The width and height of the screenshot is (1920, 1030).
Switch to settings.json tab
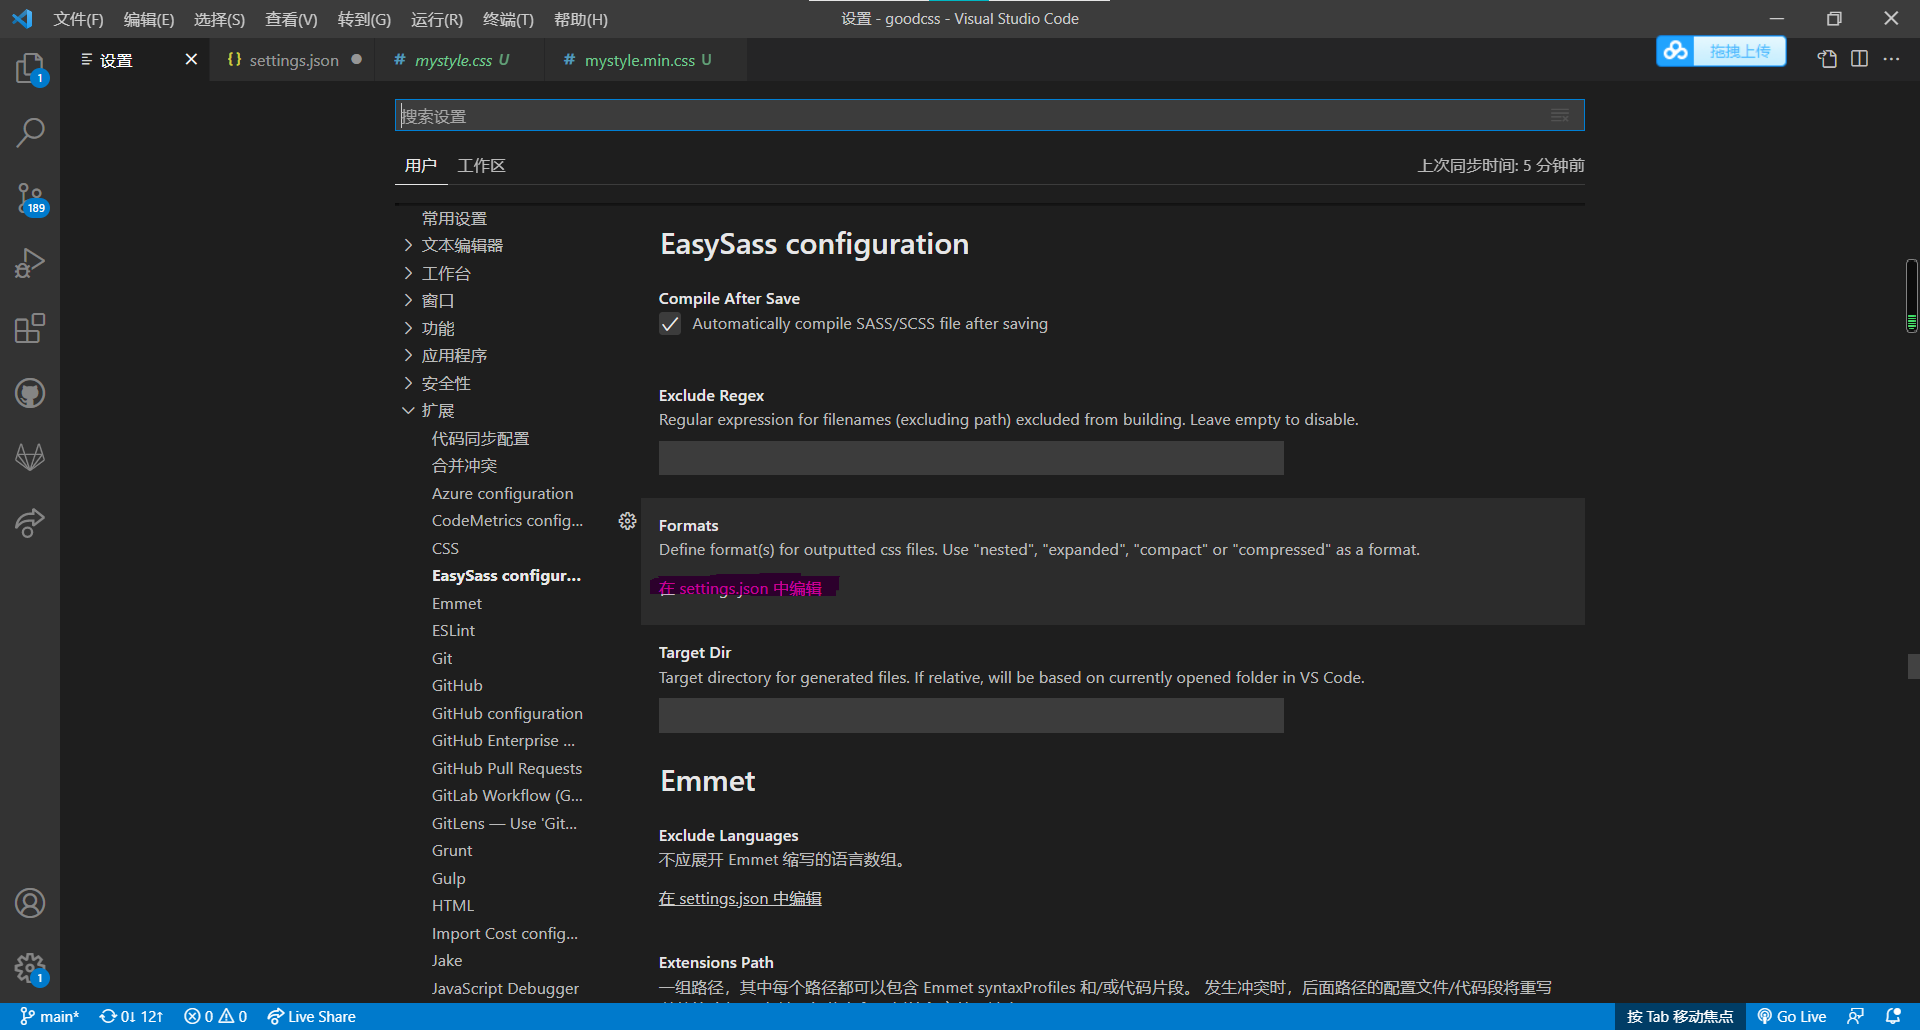[292, 60]
